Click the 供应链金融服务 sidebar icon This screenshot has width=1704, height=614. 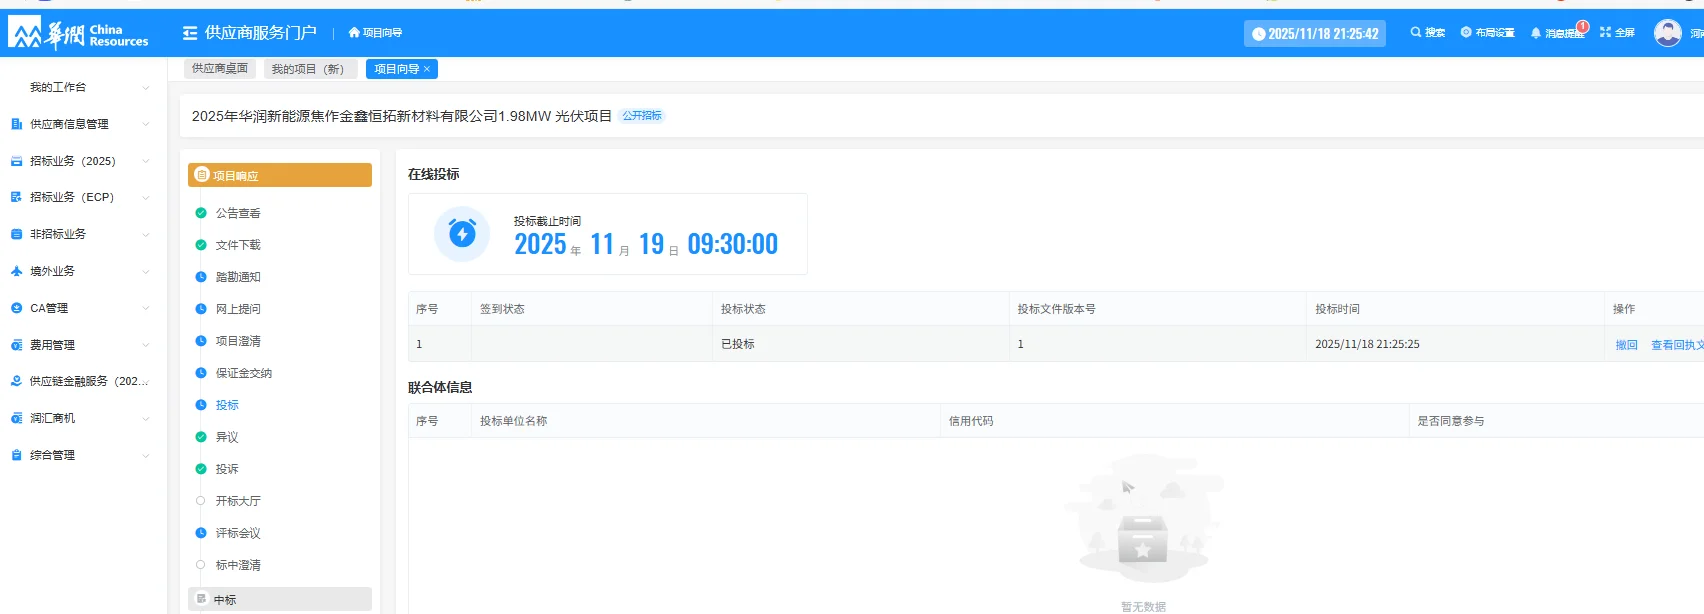point(16,381)
